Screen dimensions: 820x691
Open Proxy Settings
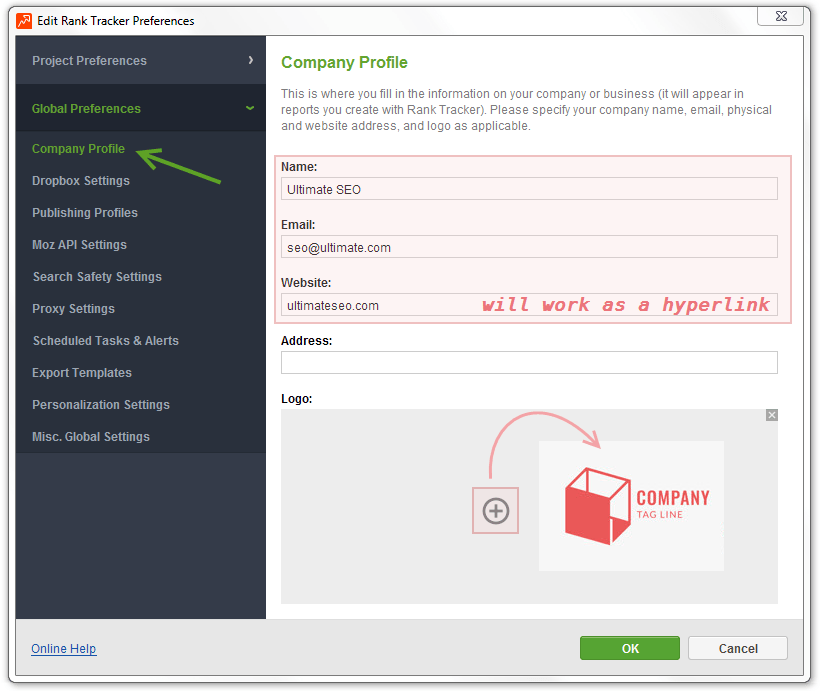coord(73,308)
